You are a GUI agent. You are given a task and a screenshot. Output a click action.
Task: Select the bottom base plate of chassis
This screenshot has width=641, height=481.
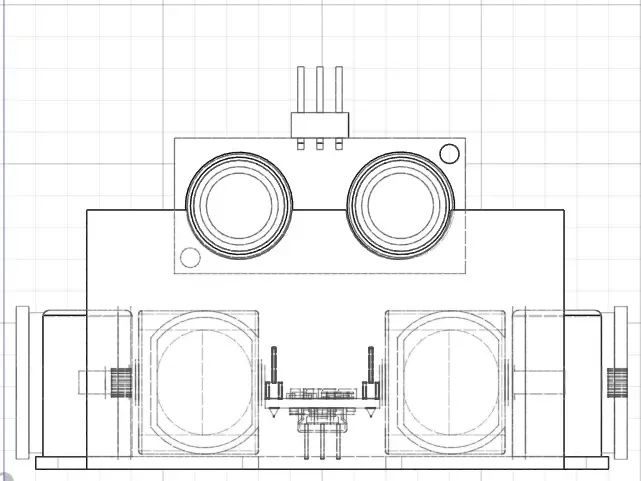click(x=322, y=463)
